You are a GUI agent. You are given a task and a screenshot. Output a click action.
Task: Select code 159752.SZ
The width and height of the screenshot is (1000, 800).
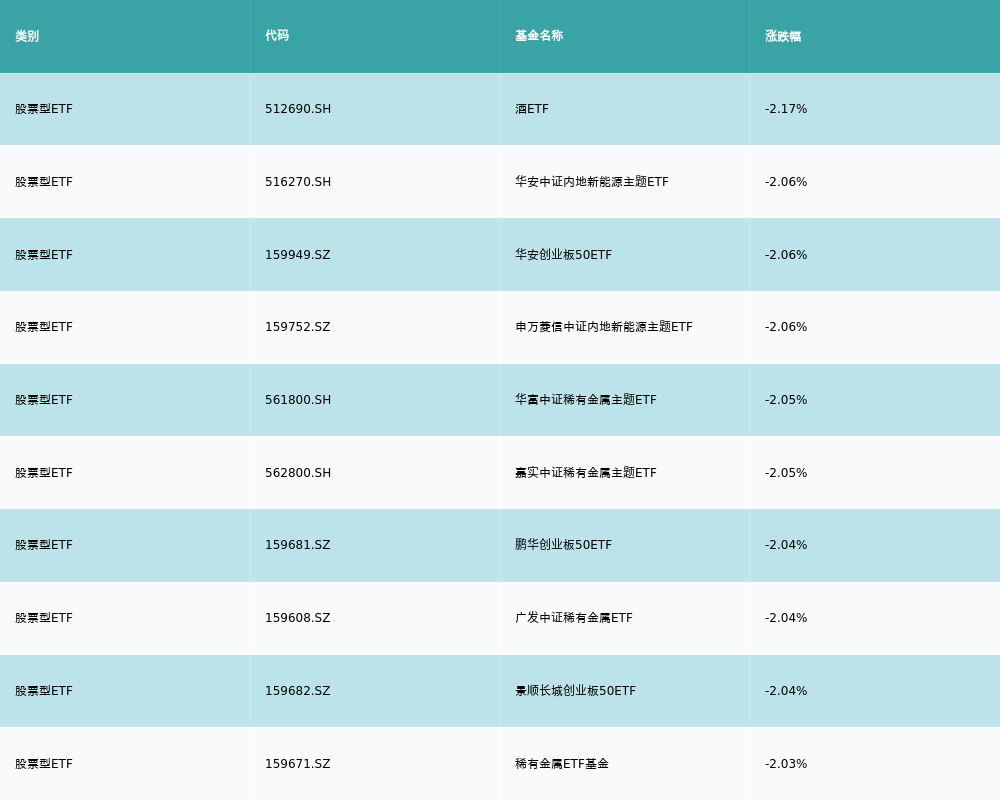pos(298,327)
